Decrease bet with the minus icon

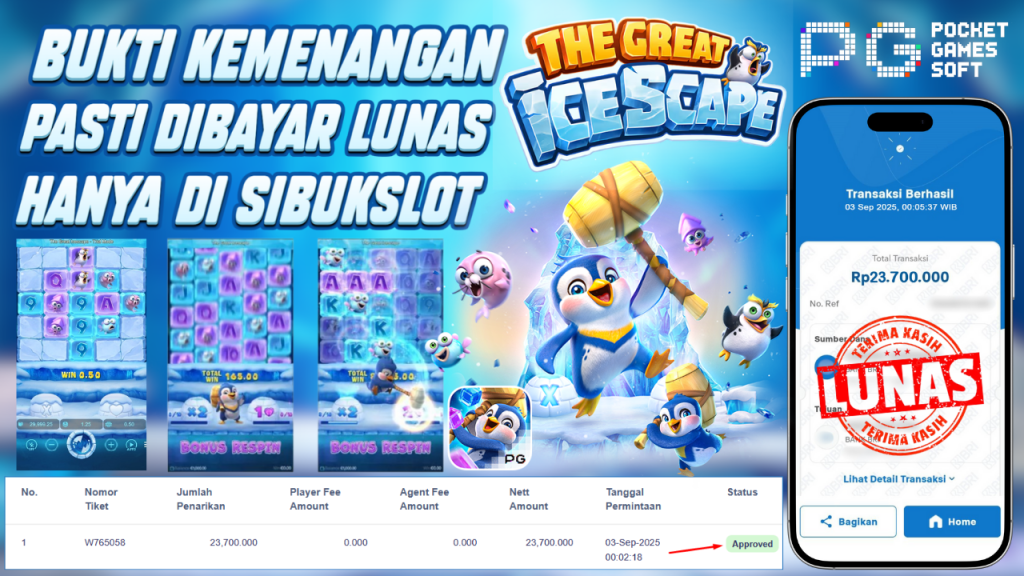(x=52, y=445)
